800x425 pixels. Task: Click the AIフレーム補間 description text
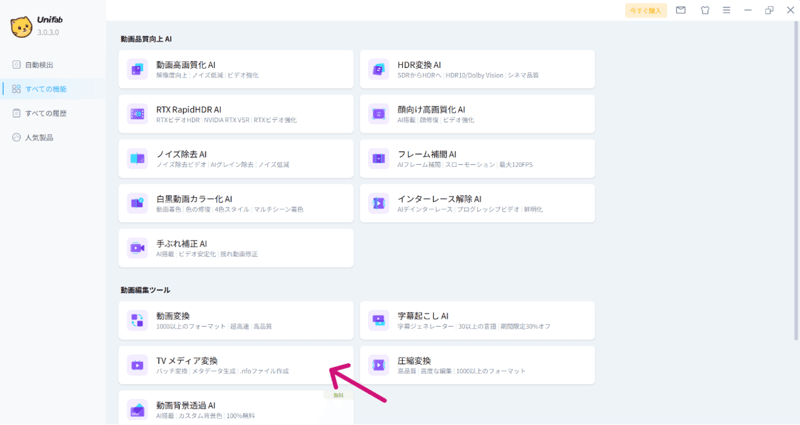click(419, 165)
